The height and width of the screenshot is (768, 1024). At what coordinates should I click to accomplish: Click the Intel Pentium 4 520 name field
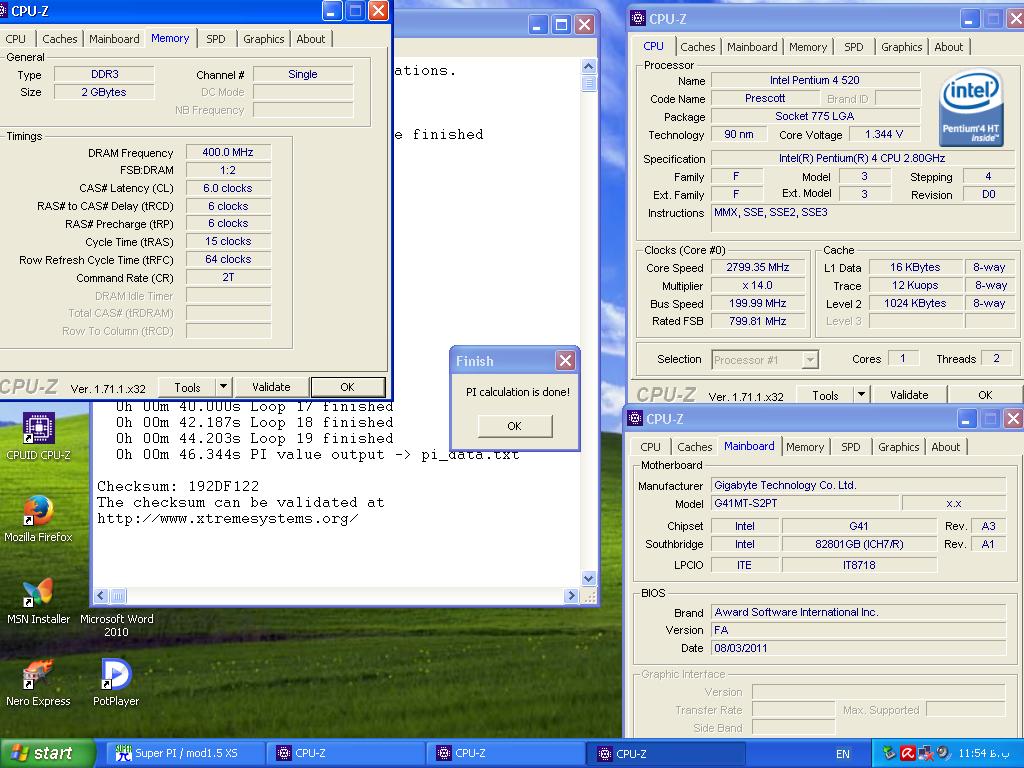pos(815,80)
